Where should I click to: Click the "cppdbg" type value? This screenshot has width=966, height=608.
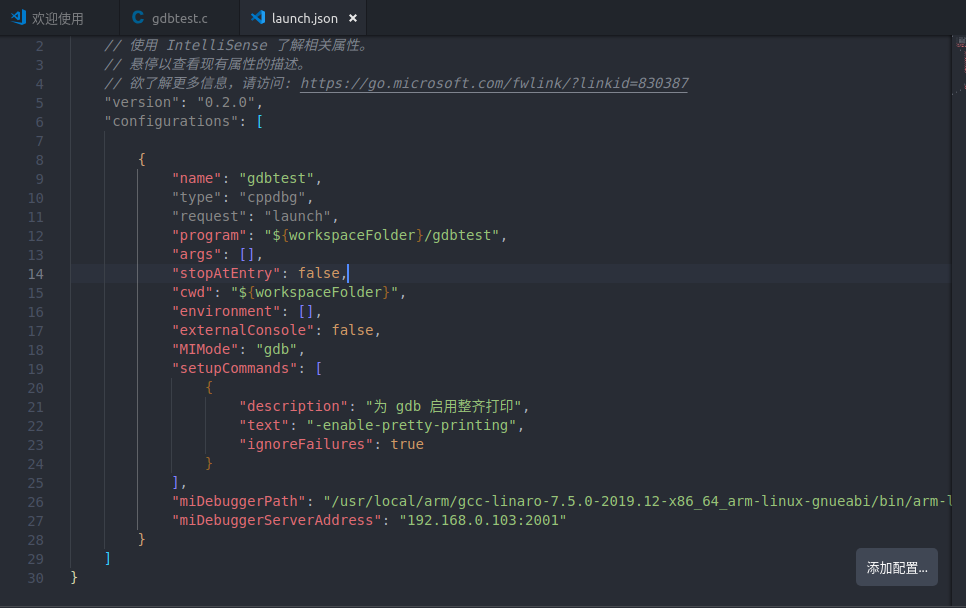(272, 198)
